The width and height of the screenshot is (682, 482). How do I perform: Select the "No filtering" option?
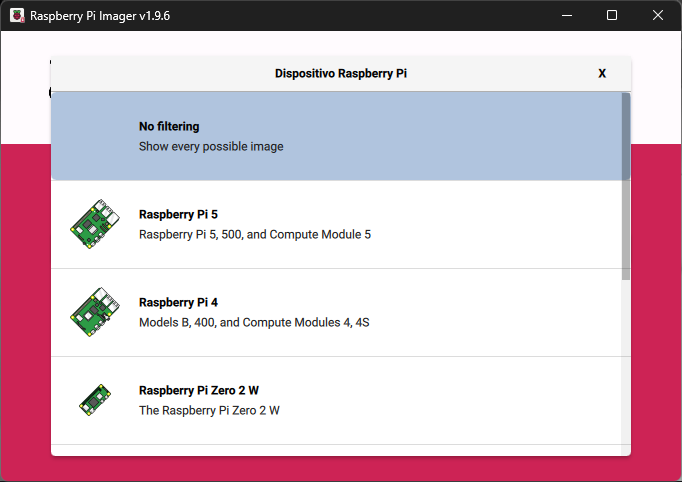point(169,127)
